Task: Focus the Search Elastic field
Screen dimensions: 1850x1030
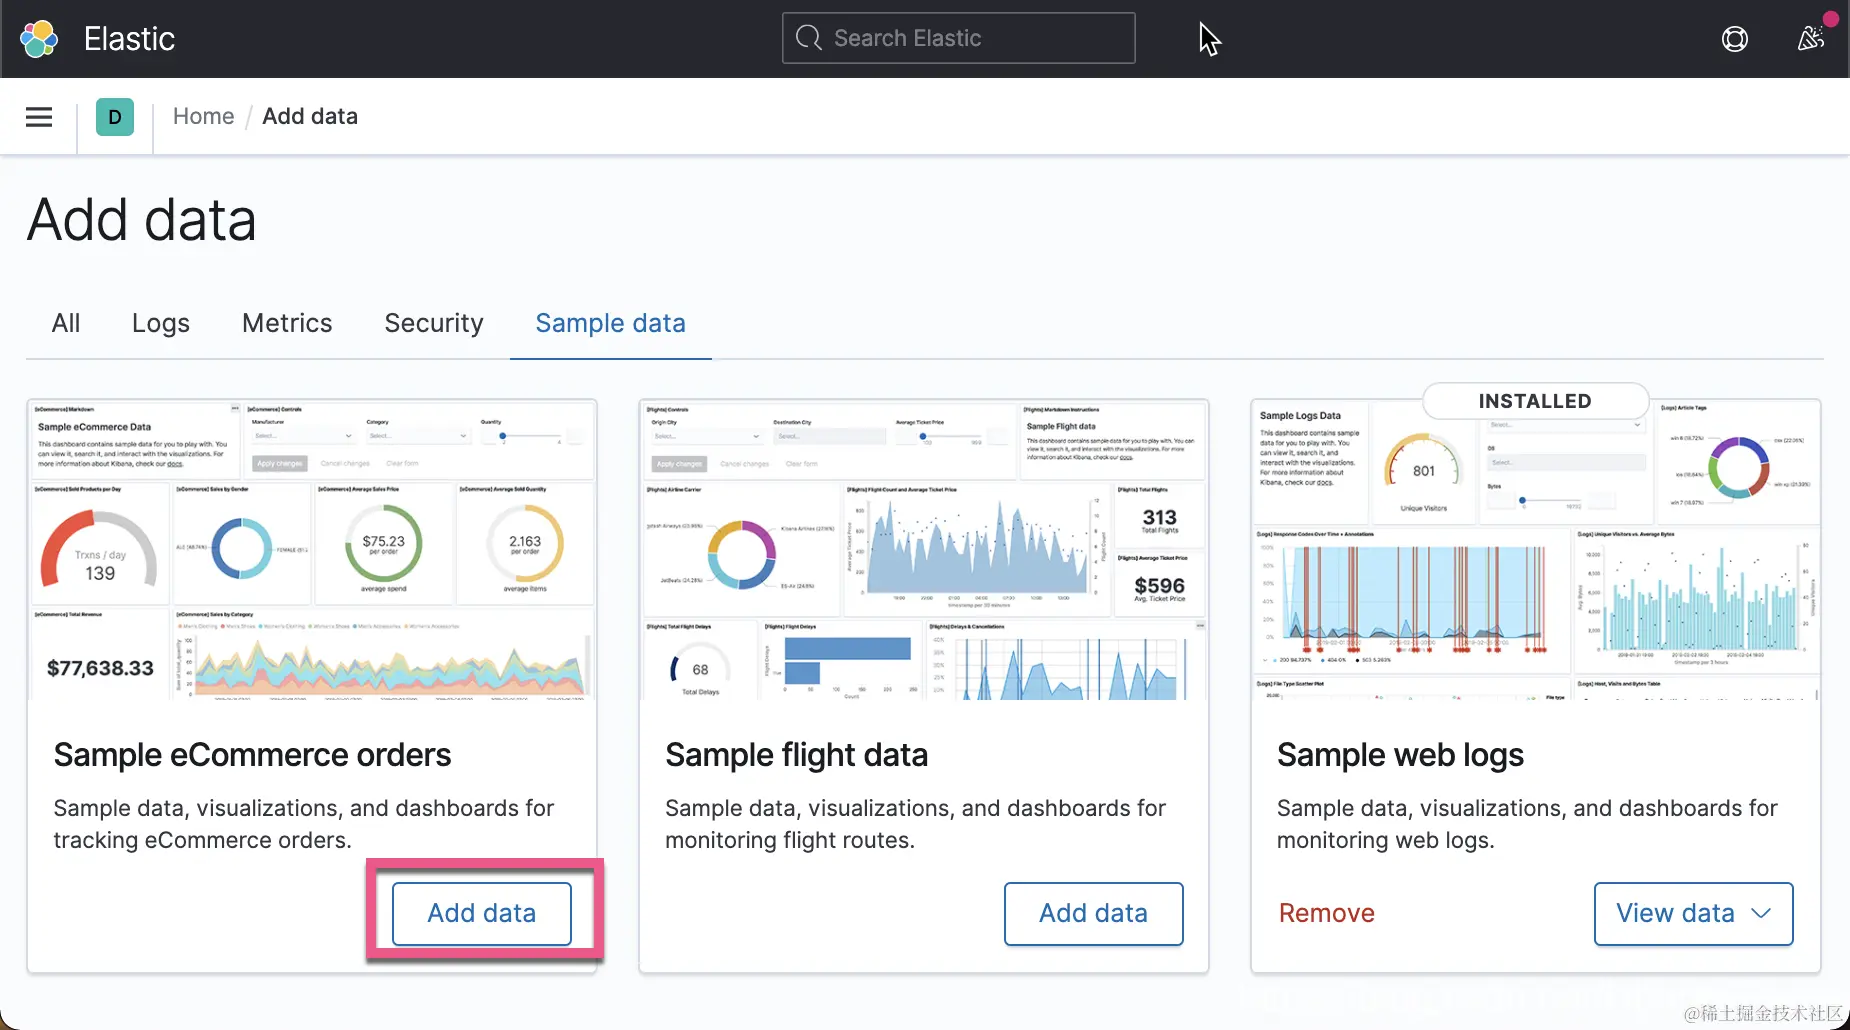Action: click(958, 38)
